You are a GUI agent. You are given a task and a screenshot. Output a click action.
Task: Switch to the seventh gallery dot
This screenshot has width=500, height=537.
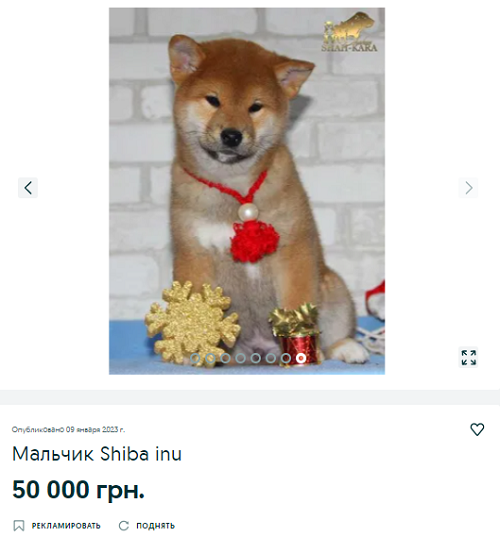point(286,358)
